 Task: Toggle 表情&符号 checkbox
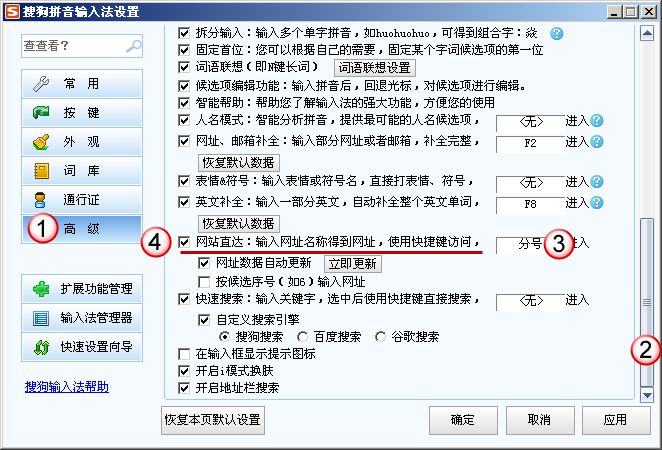click(x=184, y=181)
